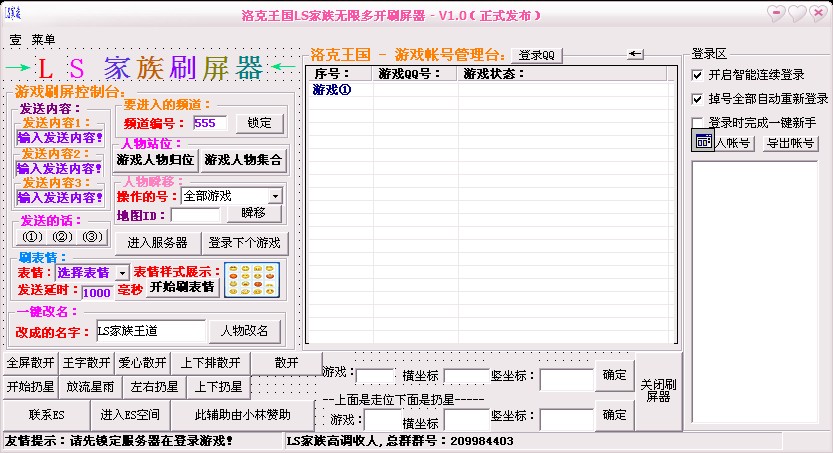Click 上下排散开 button

(x=210, y=363)
